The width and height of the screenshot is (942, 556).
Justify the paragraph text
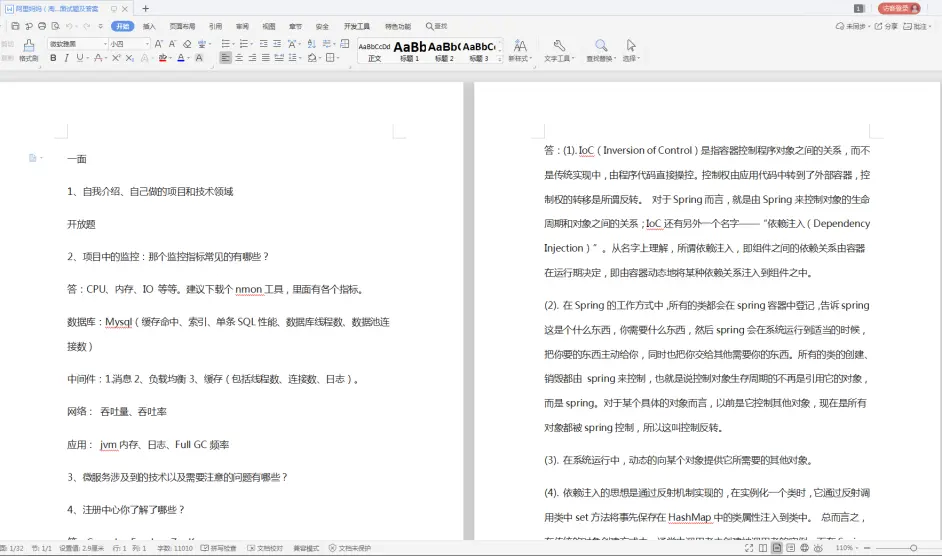266,58
